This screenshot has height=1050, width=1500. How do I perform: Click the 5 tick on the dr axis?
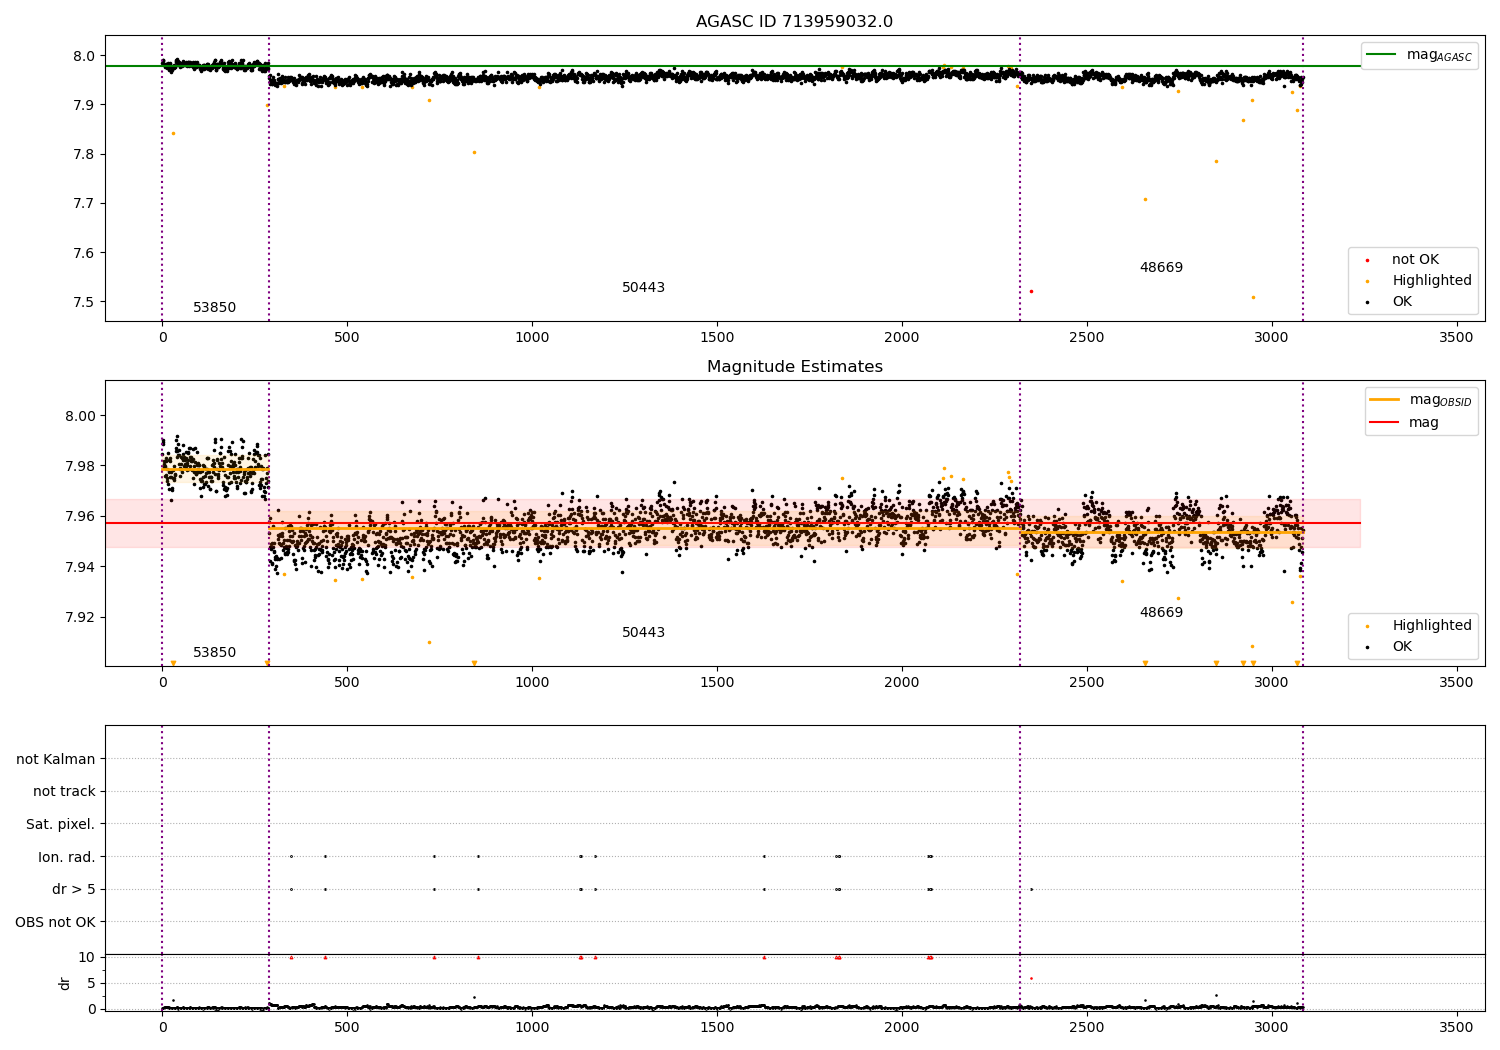91,984
